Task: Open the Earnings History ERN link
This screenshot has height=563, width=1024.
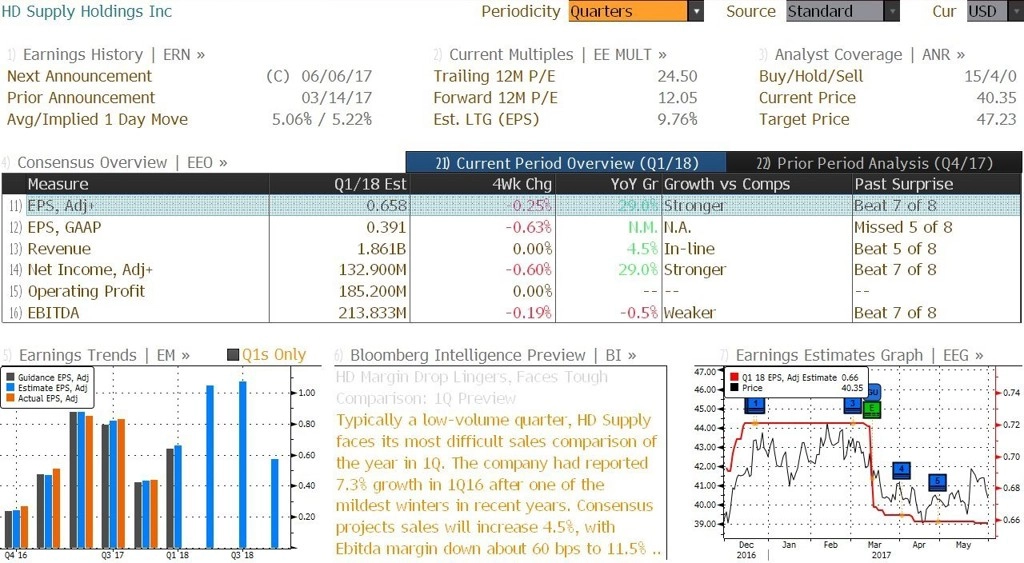Action: coord(106,55)
